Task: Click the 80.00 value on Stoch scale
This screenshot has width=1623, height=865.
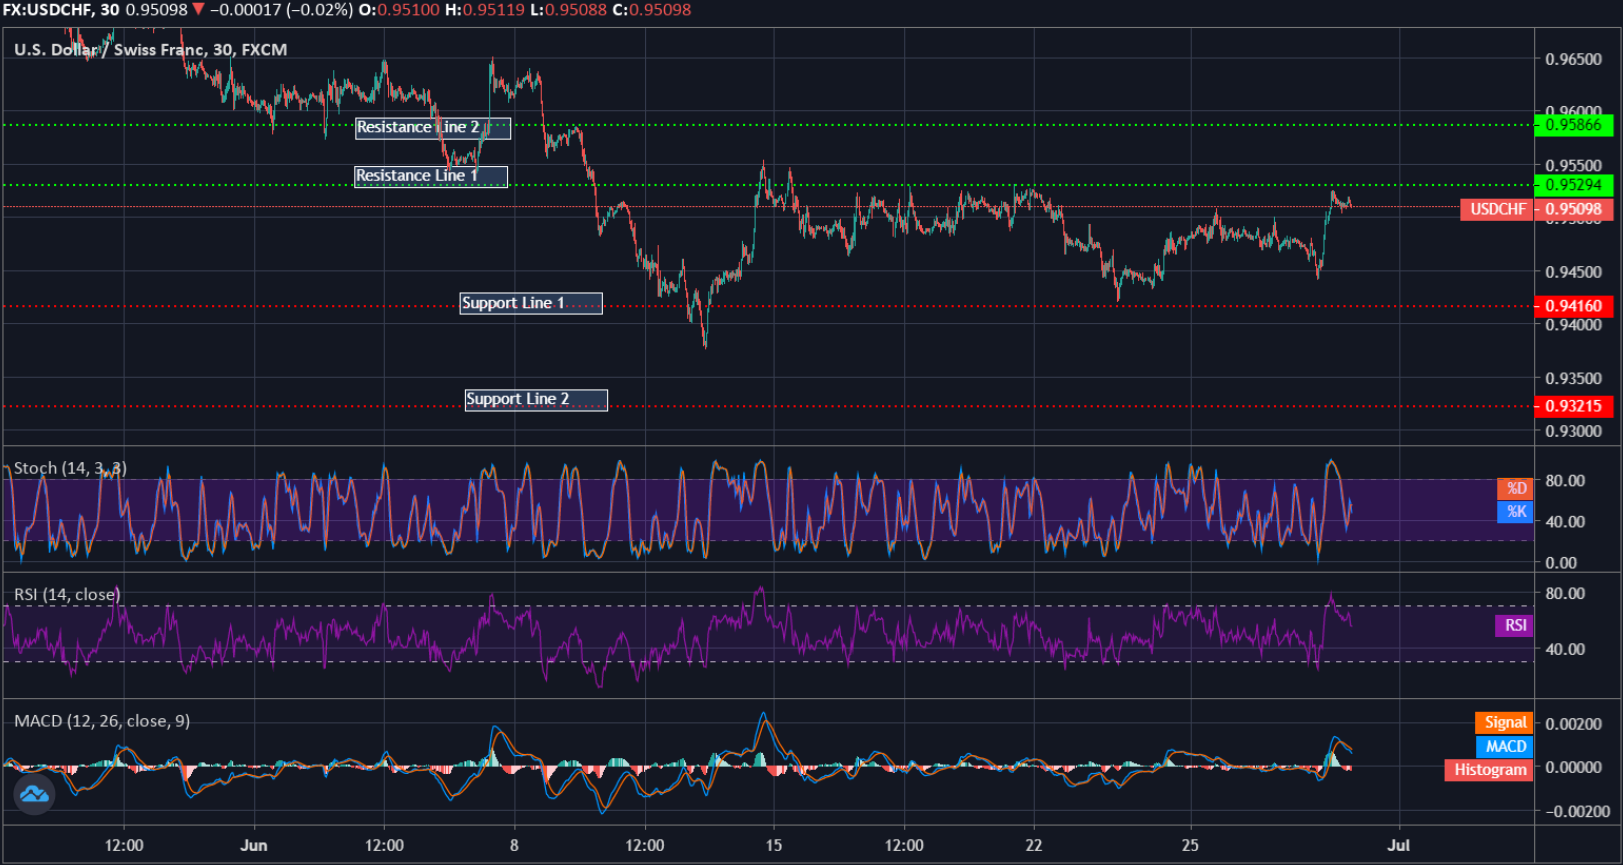Action: pyautogui.click(x=1565, y=481)
